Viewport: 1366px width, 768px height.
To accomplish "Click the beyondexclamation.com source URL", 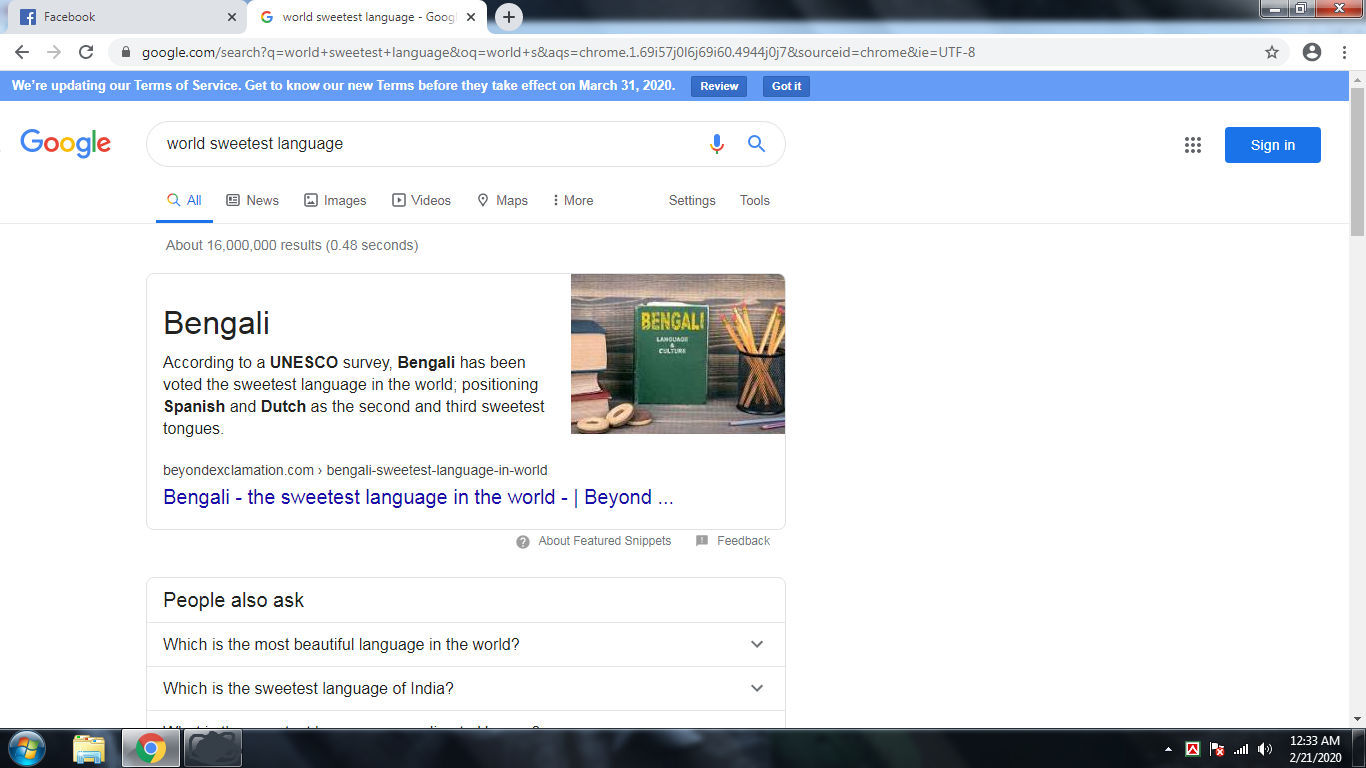I will pos(355,470).
